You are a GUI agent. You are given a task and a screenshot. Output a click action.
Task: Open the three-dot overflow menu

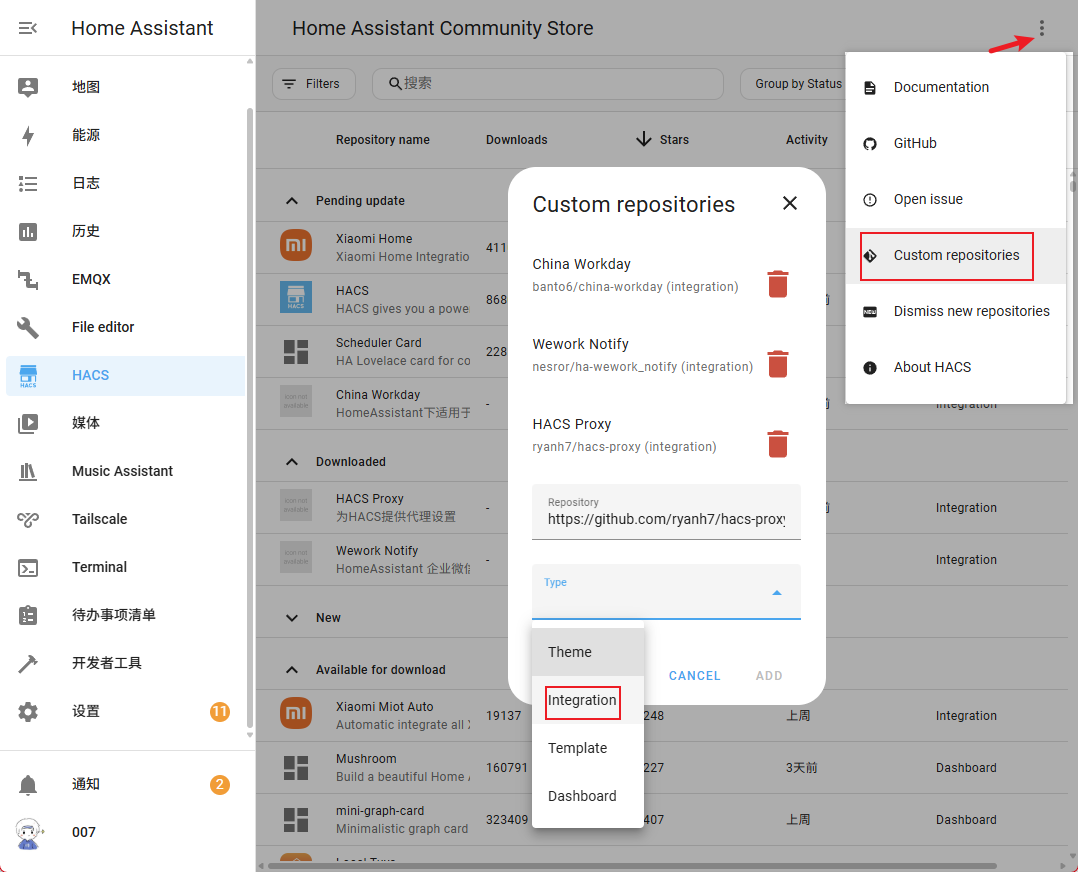1041,29
